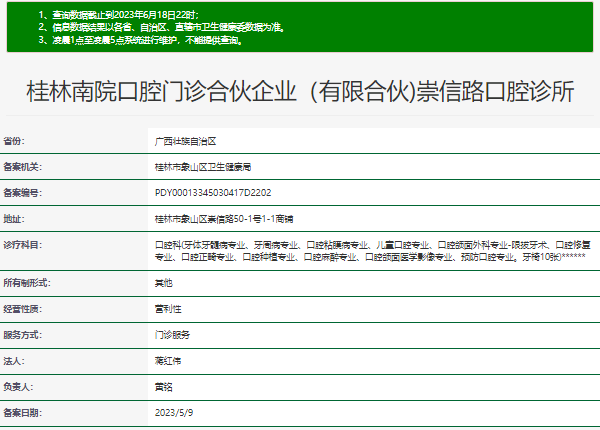Image resolution: width=600 pixels, height=430 pixels.
Task: Click the 省份 label
Action: [x=14, y=141]
